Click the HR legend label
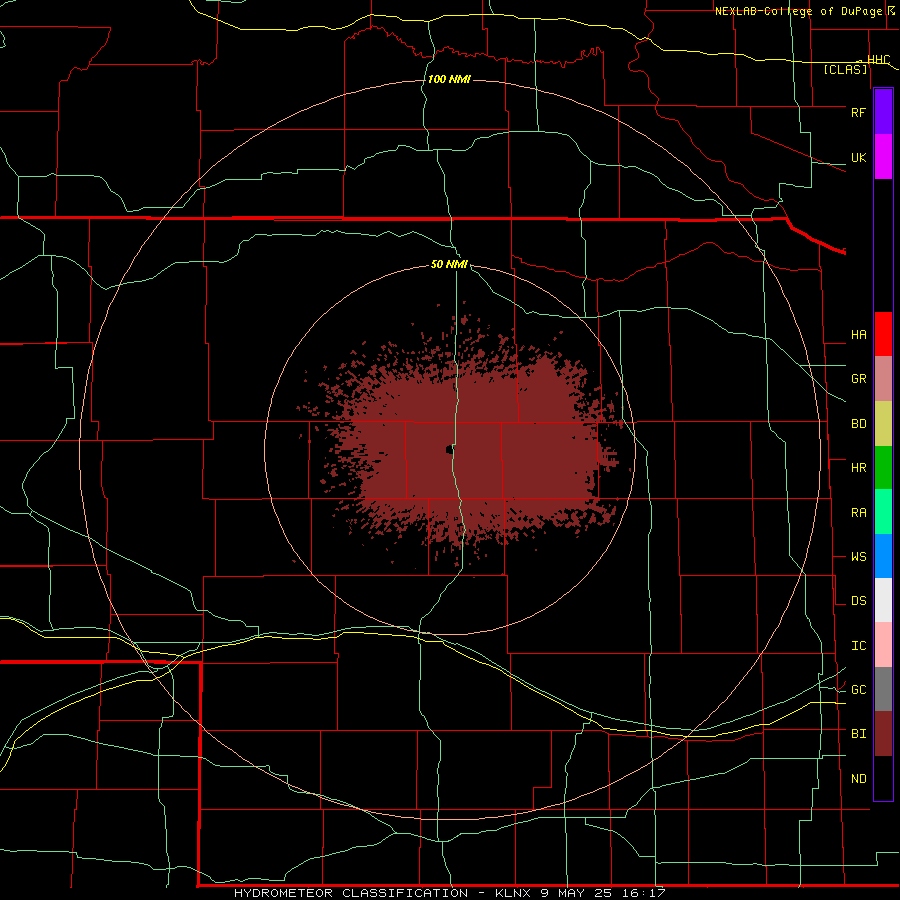Image resolution: width=900 pixels, height=900 pixels. point(858,468)
